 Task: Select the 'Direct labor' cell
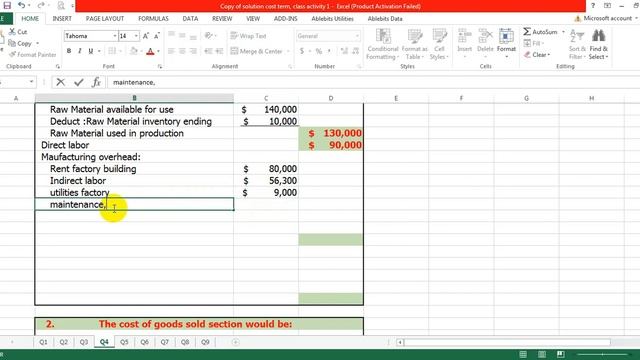tap(134, 145)
